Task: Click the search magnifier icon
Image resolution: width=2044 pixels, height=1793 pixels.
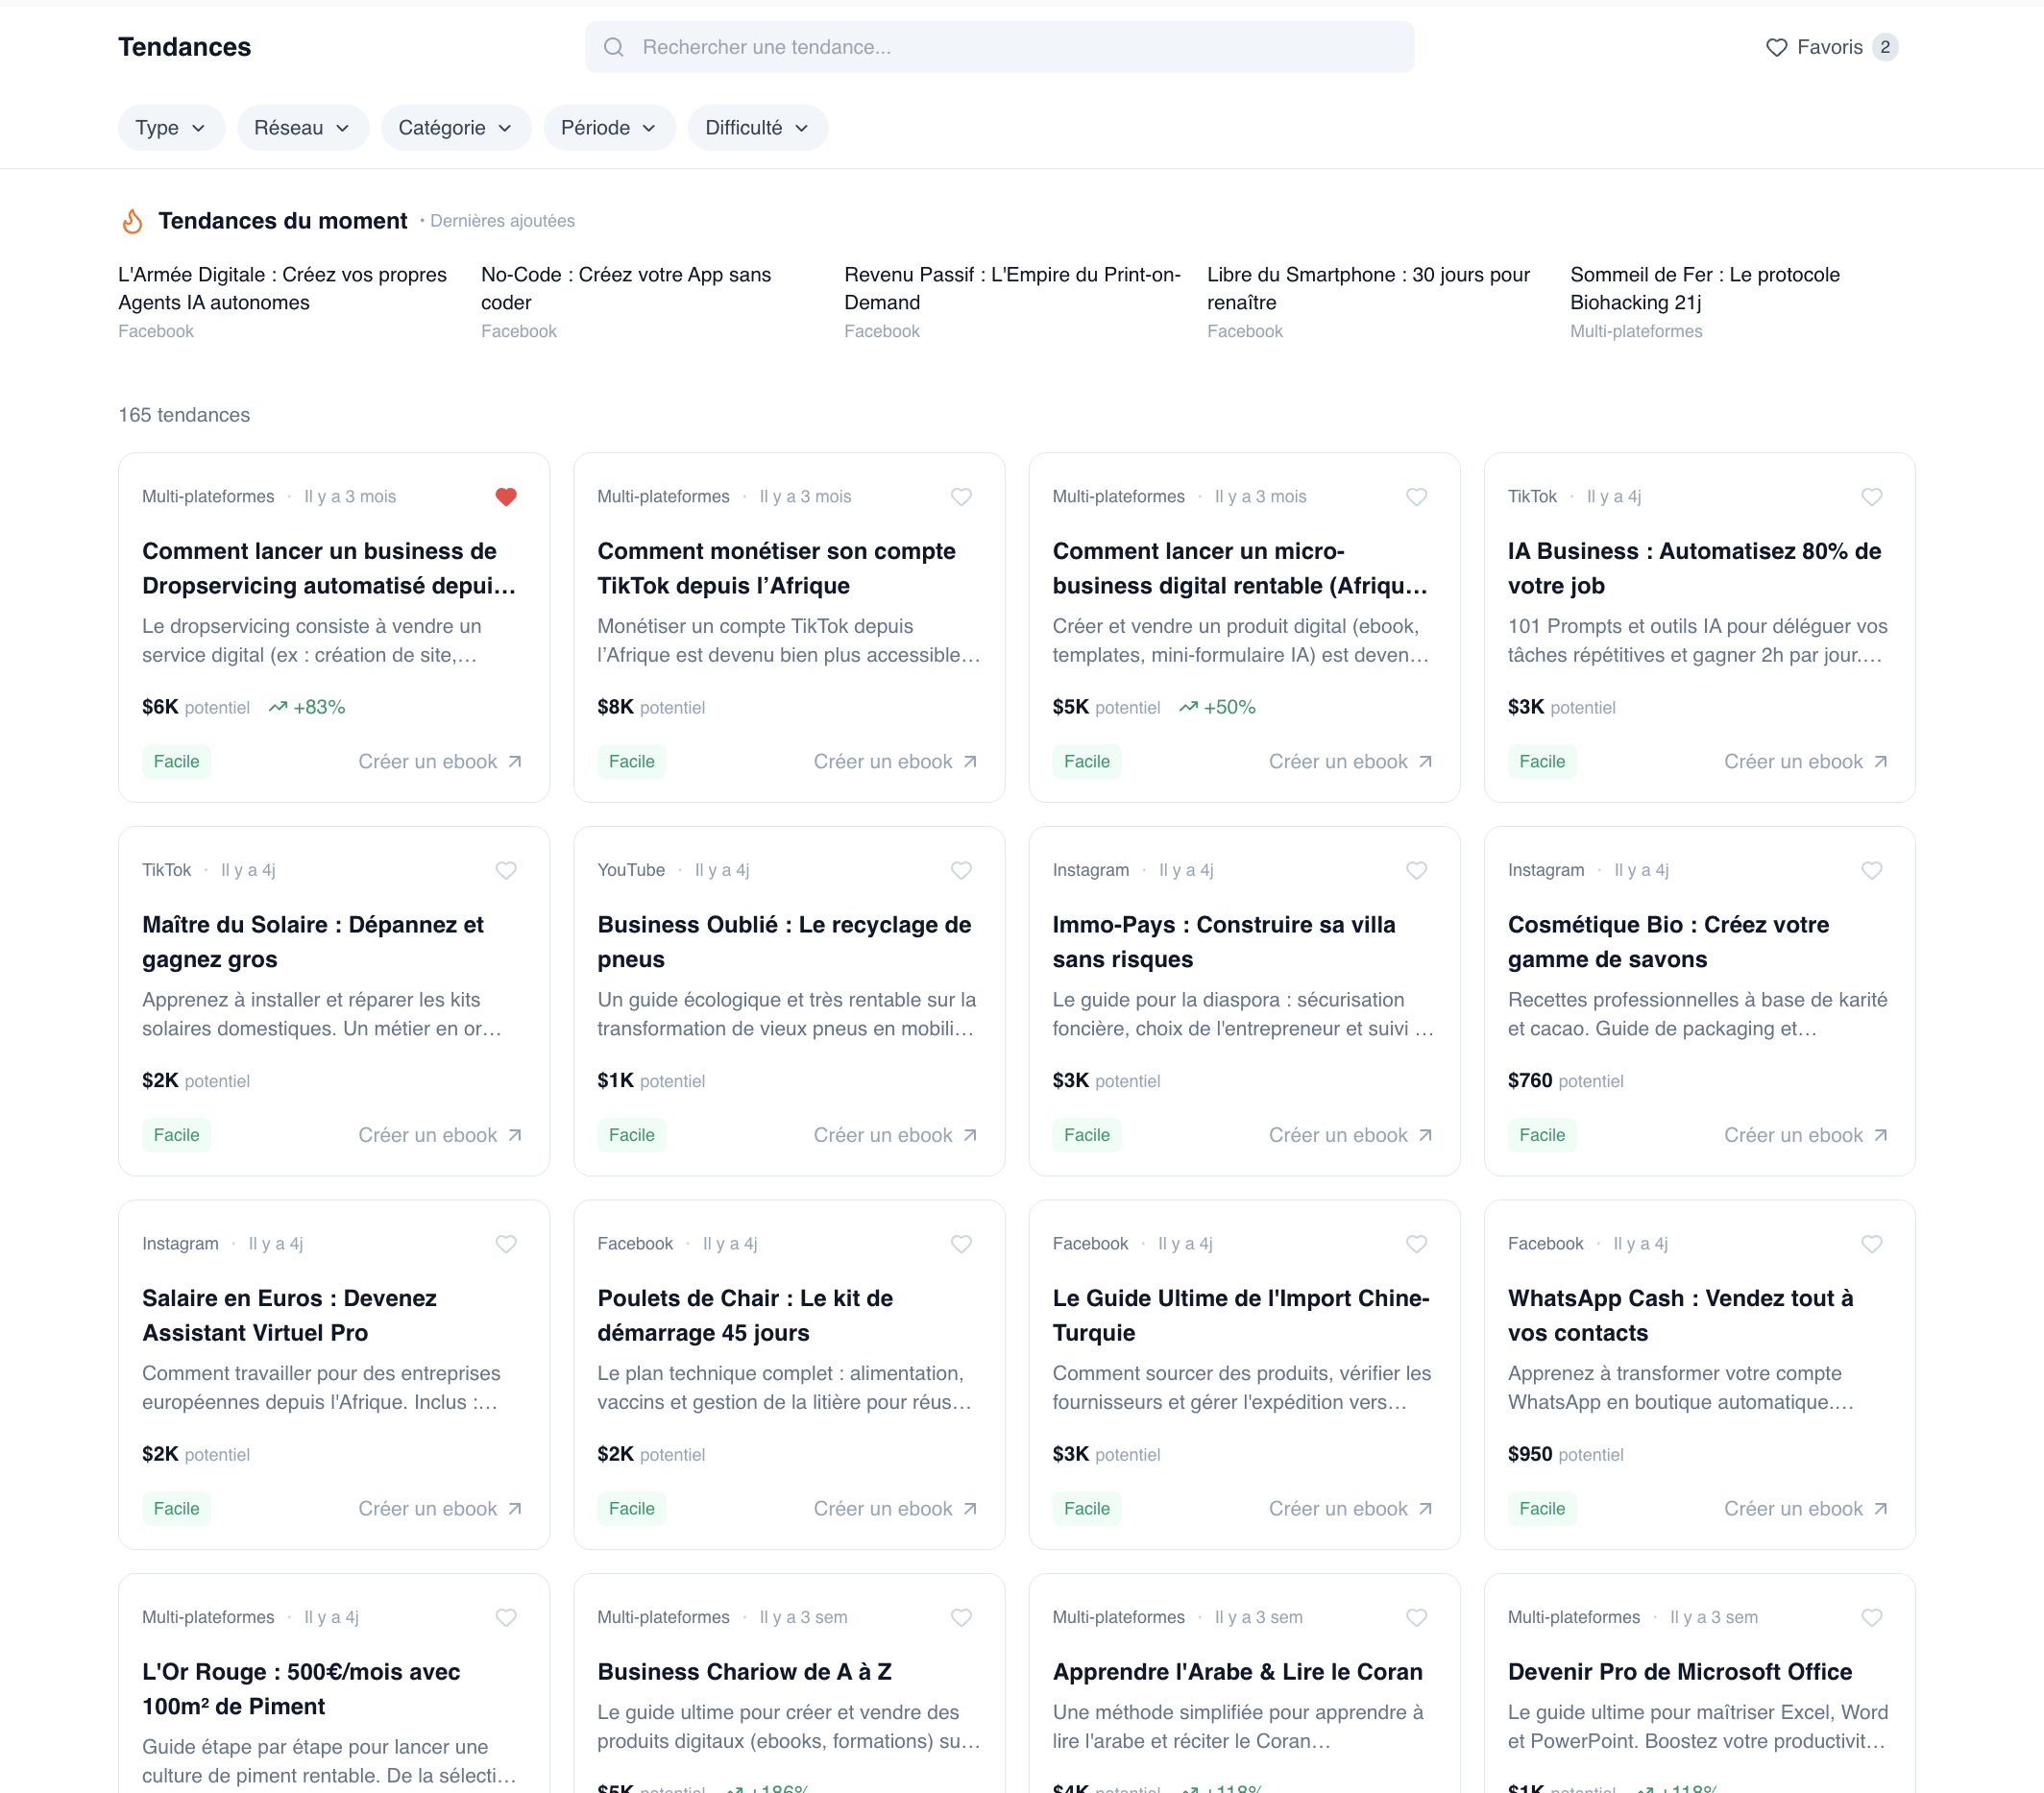Action: click(614, 47)
